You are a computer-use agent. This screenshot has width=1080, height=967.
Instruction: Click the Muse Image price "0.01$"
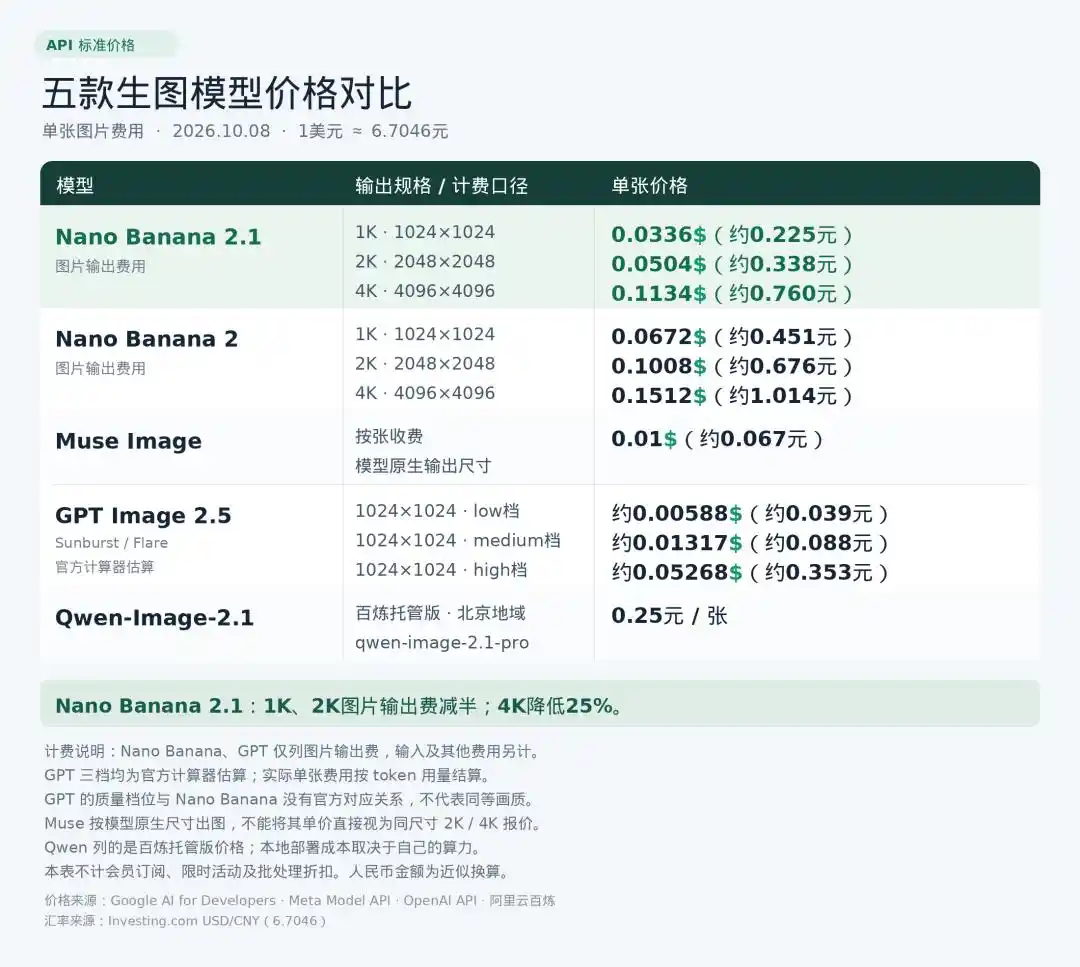(x=644, y=439)
